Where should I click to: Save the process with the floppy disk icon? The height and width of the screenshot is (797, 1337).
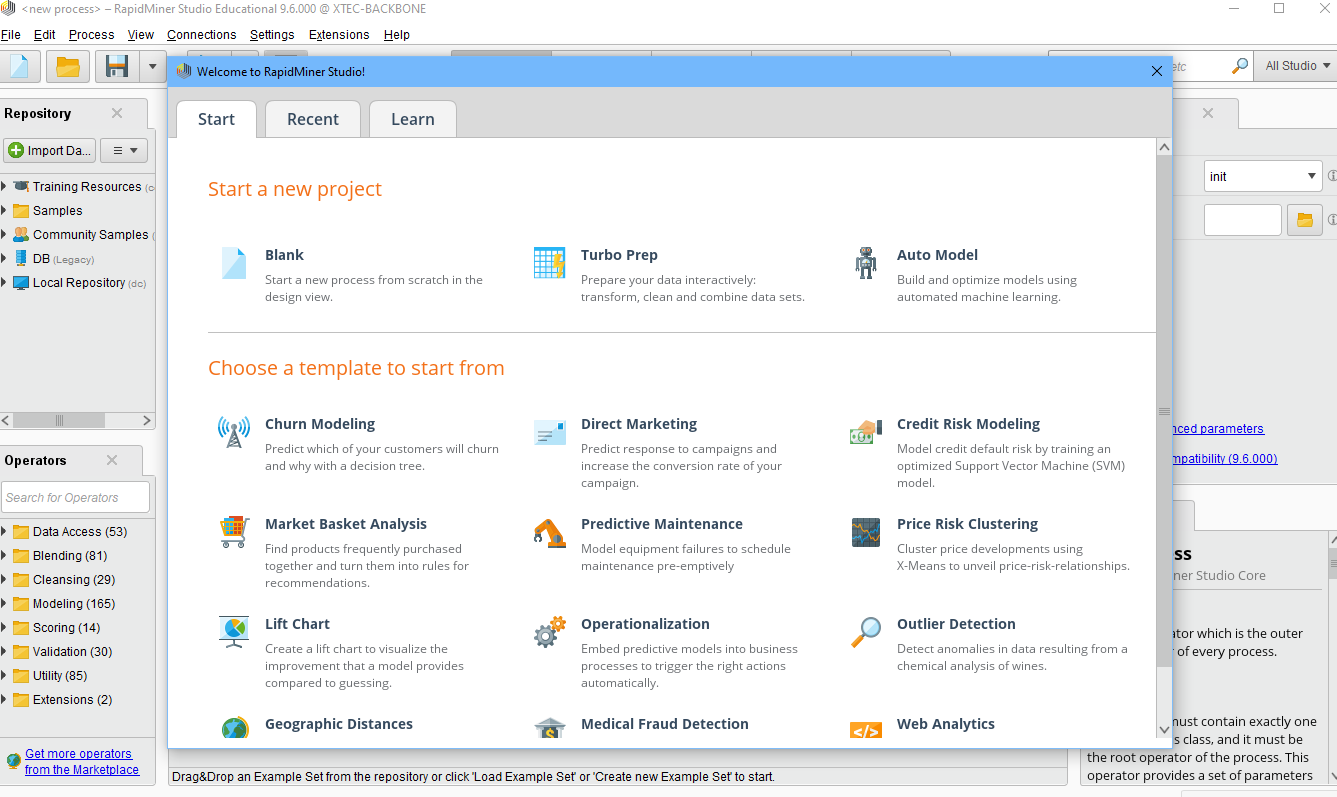click(116, 67)
